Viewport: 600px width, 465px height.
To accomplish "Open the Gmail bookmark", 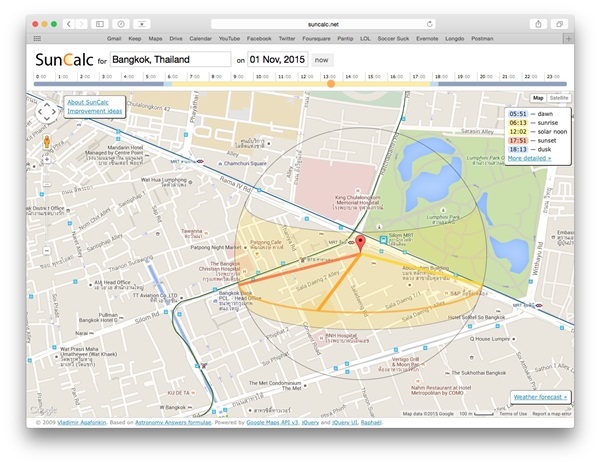I will point(114,39).
